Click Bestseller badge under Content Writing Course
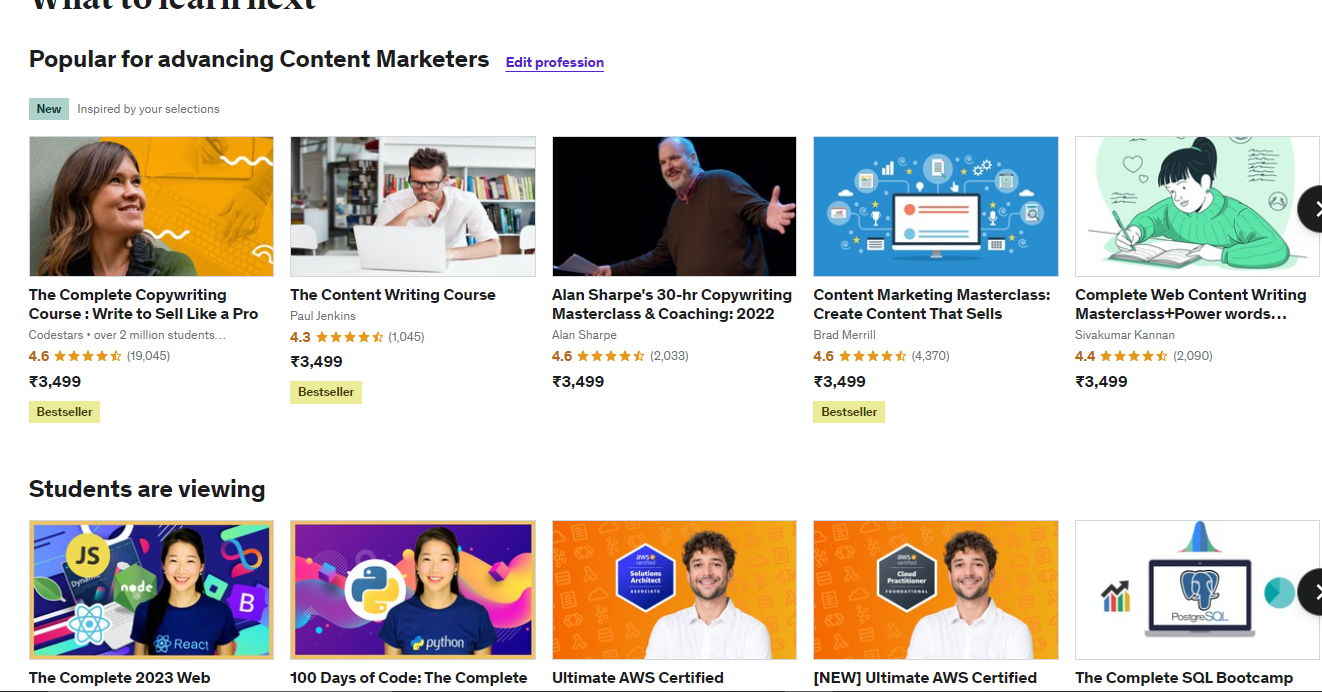Image resolution: width=1322 pixels, height=692 pixels. tap(326, 392)
